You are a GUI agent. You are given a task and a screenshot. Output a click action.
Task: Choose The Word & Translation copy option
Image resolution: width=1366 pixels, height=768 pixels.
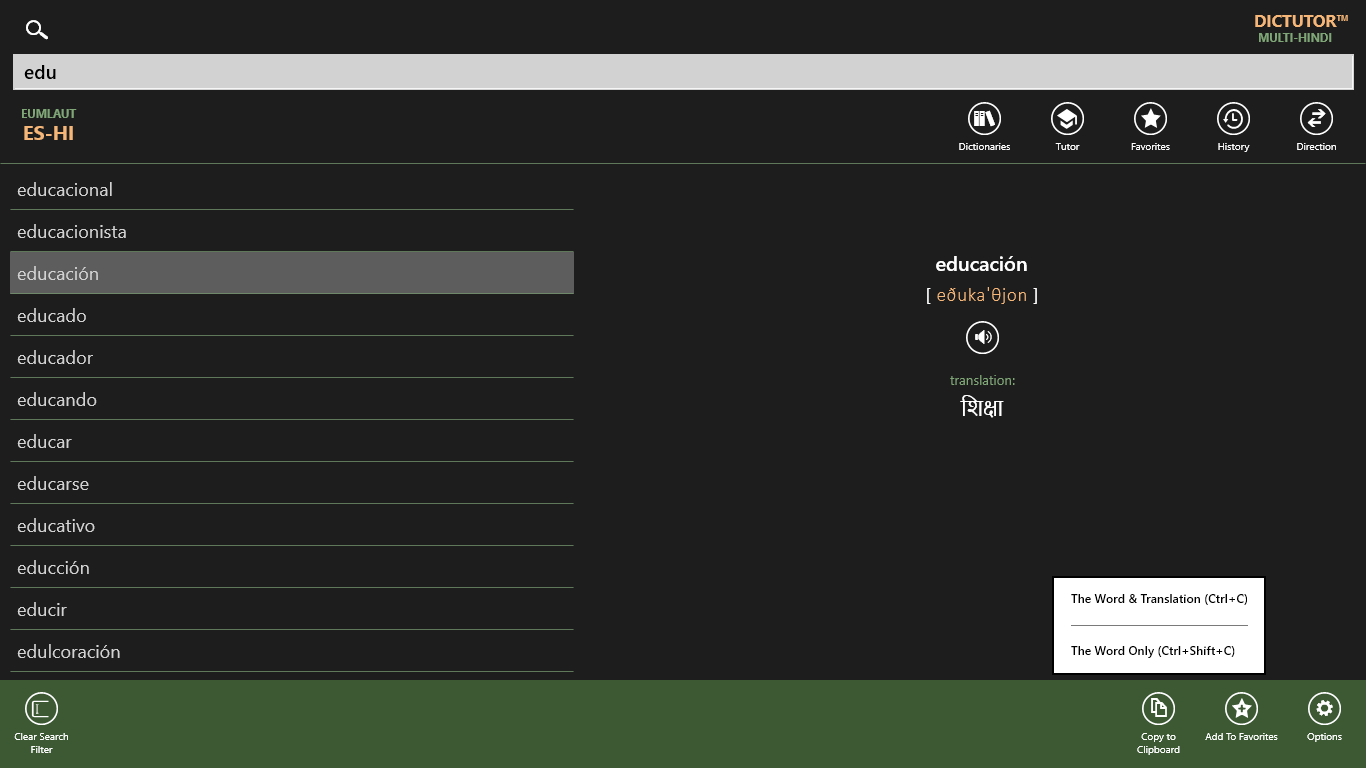coord(1159,599)
